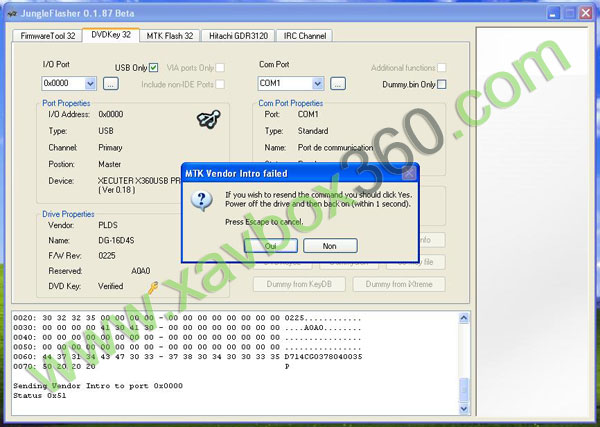Click the DVD Key Verified value

coord(111,286)
